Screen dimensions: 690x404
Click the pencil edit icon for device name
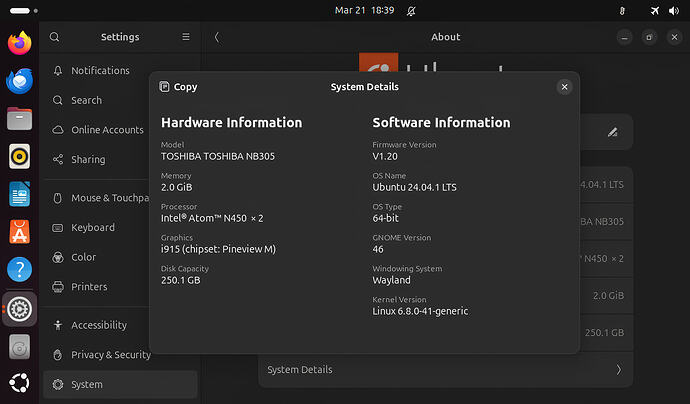(613, 132)
